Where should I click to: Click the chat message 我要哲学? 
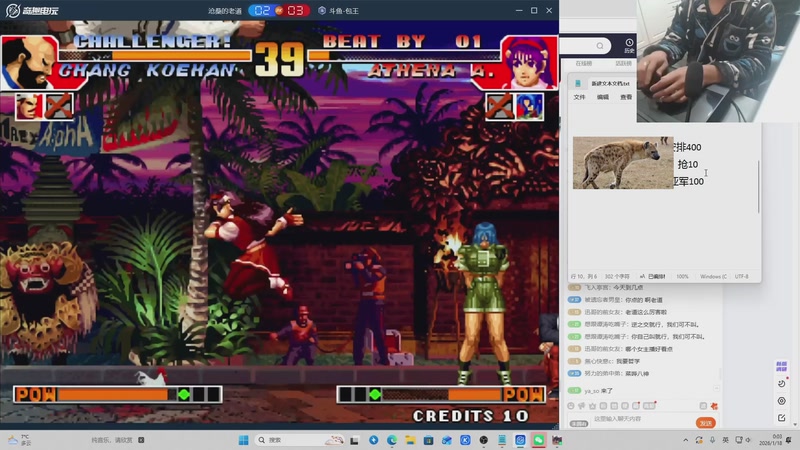[628, 361]
